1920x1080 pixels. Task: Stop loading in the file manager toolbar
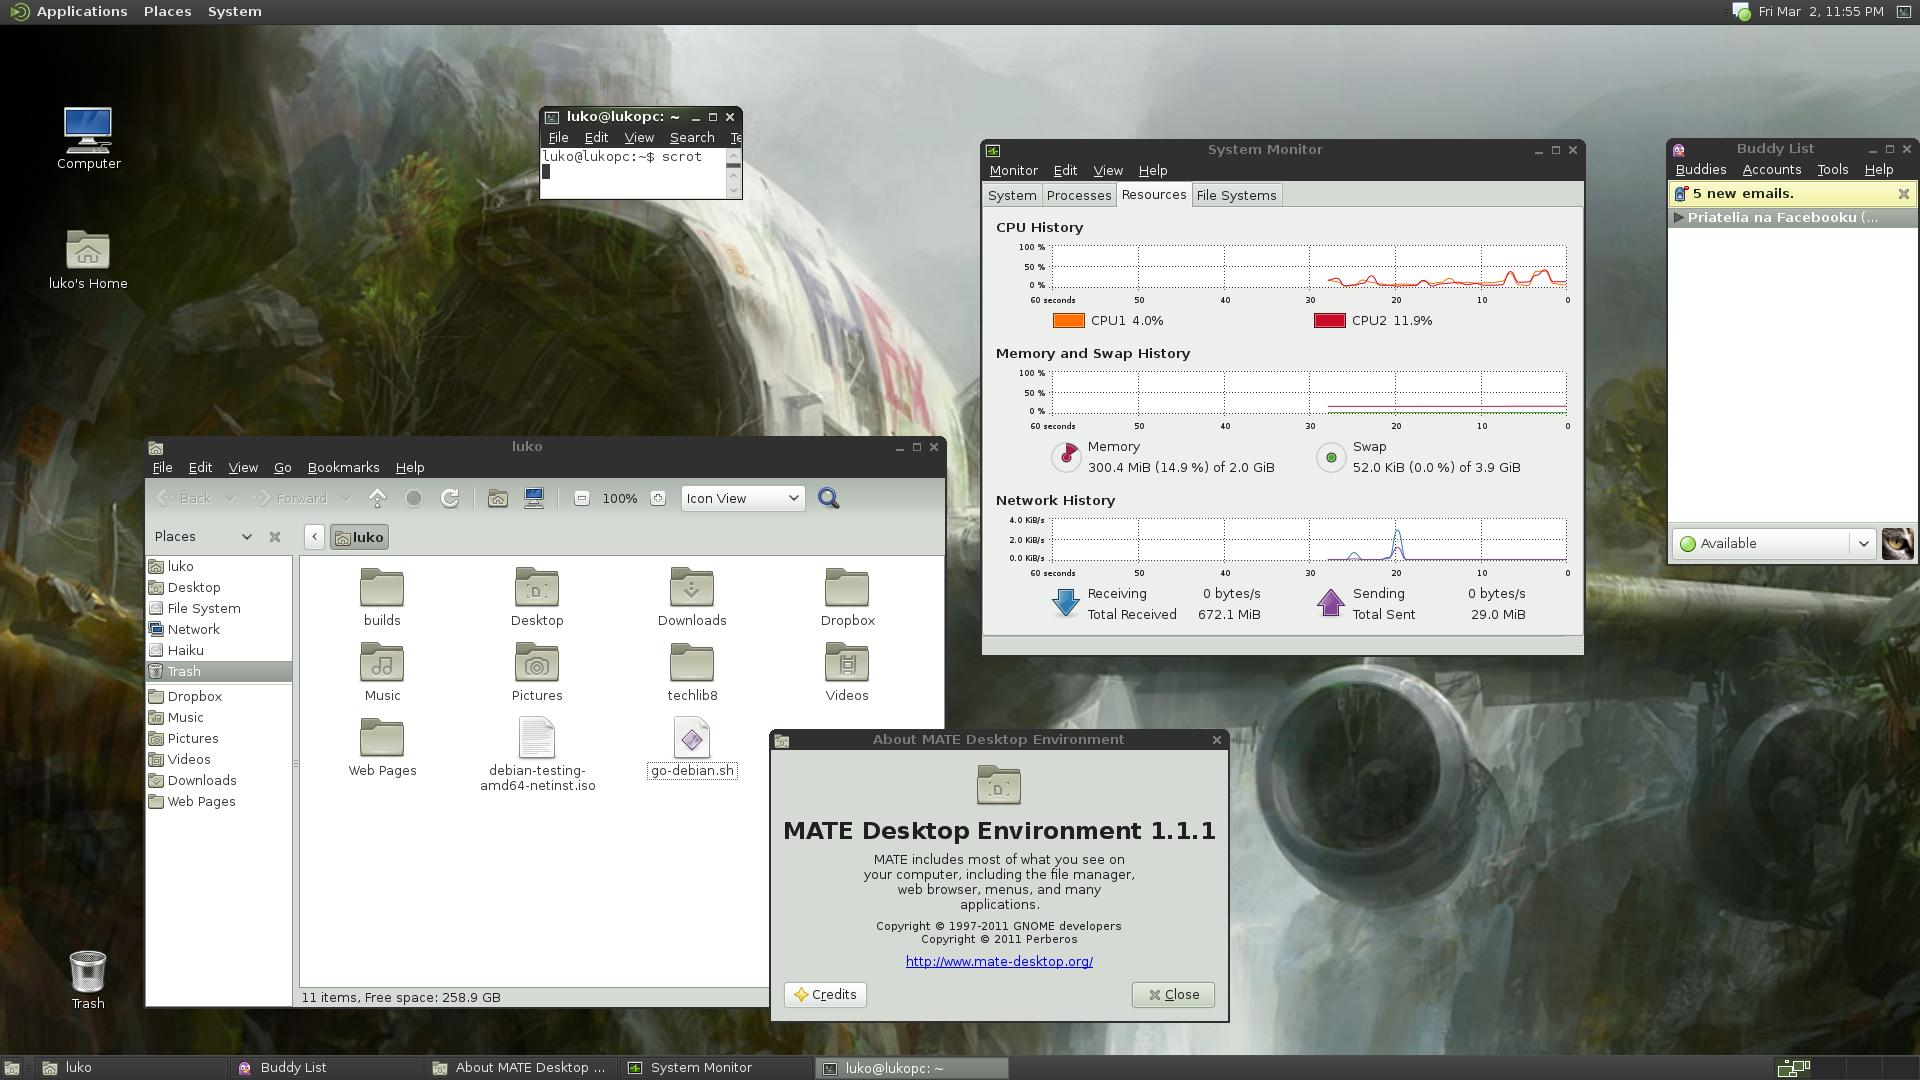[413, 498]
